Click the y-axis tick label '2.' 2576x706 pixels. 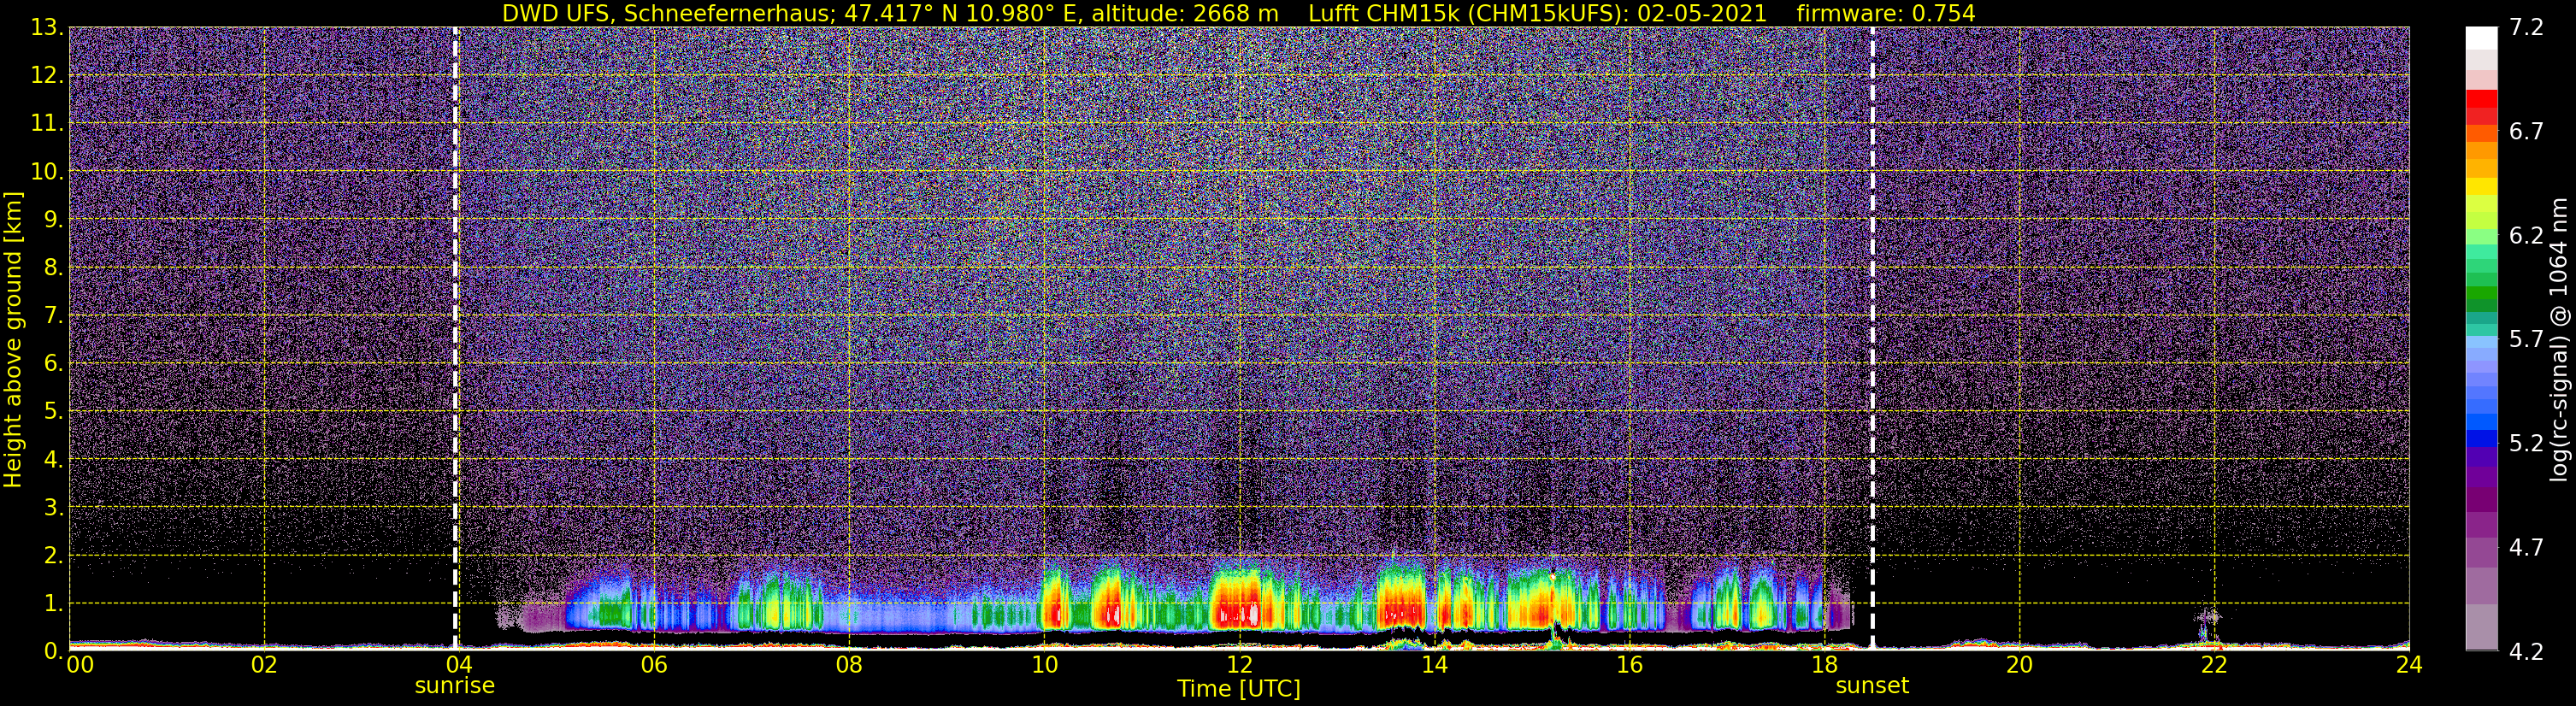click(53, 556)
